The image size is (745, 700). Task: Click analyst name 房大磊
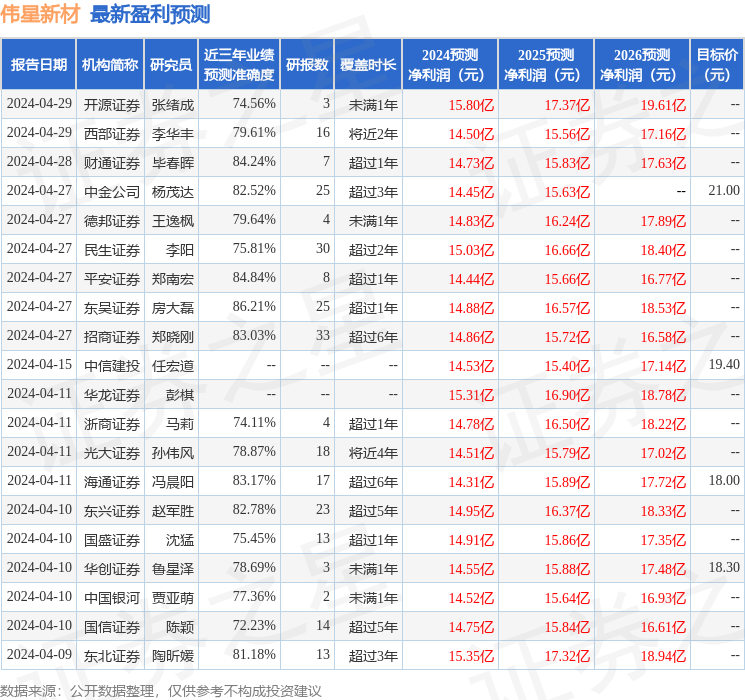click(173, 308)
